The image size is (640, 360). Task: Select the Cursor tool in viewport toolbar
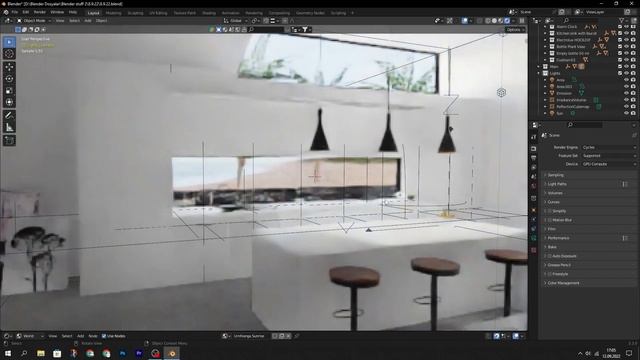pos(9,54)
